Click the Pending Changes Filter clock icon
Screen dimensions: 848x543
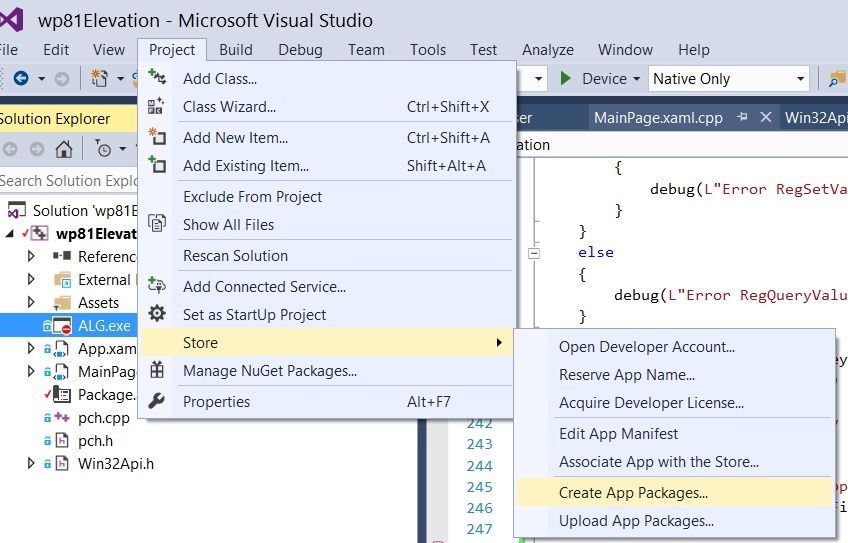pos(103,148)
